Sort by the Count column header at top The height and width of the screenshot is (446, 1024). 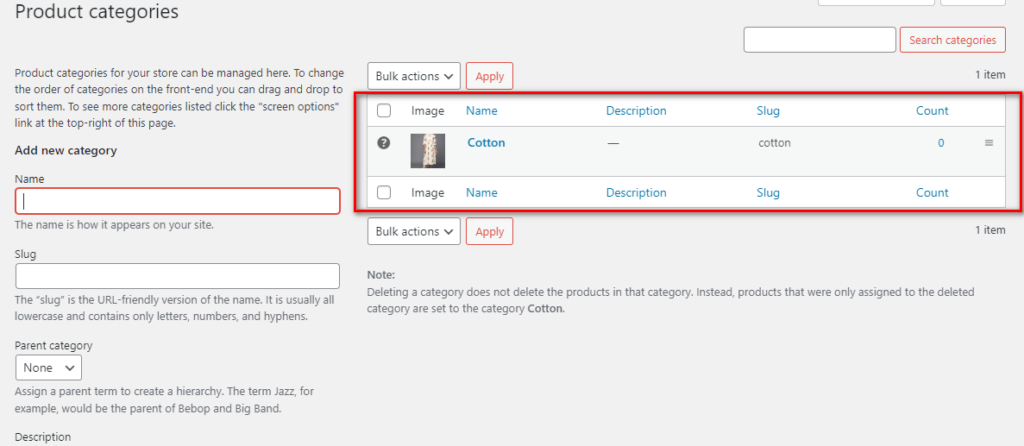pyautogui.click(x=932, y=111)
